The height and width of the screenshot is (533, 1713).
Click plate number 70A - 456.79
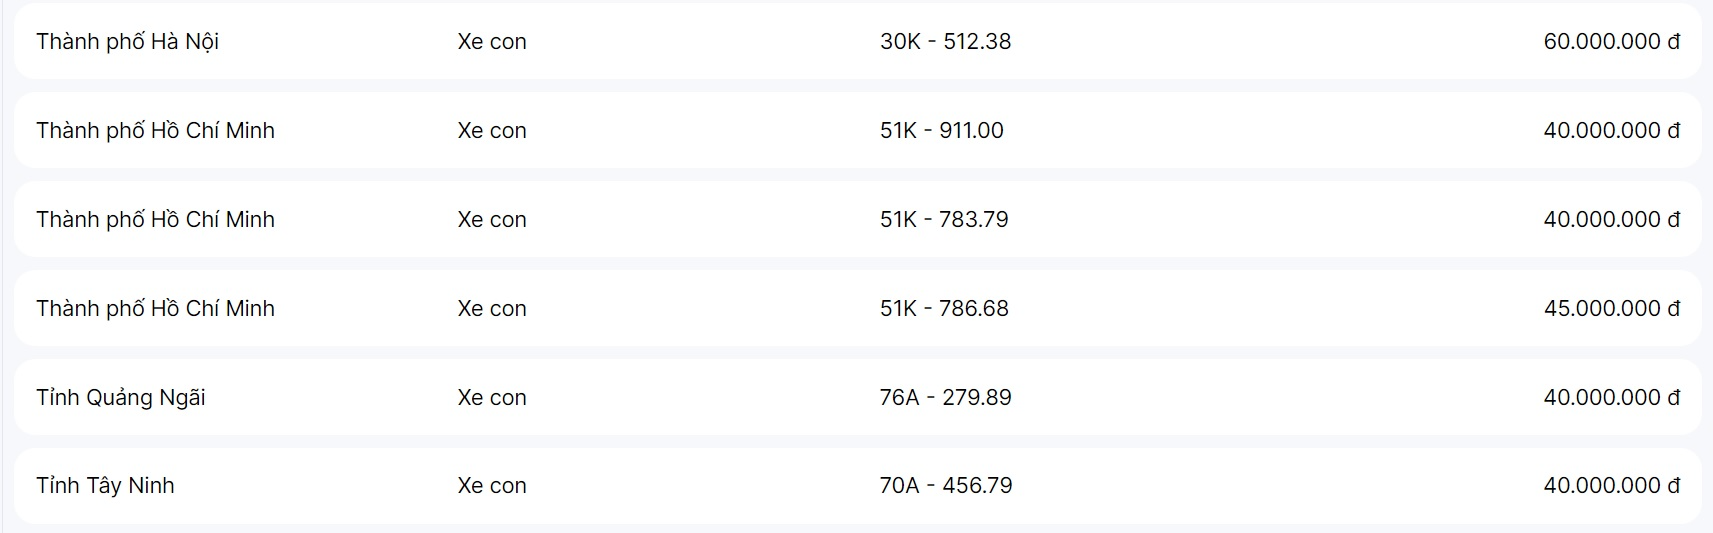[945, 485]
